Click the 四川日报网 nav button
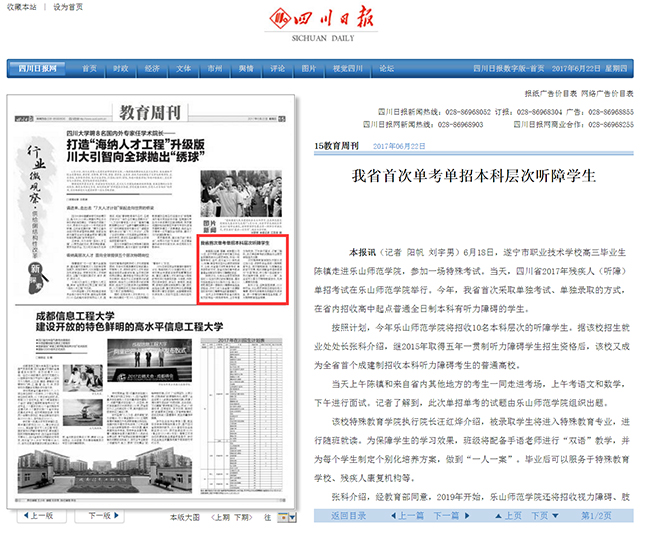 (x=37, y=68)
